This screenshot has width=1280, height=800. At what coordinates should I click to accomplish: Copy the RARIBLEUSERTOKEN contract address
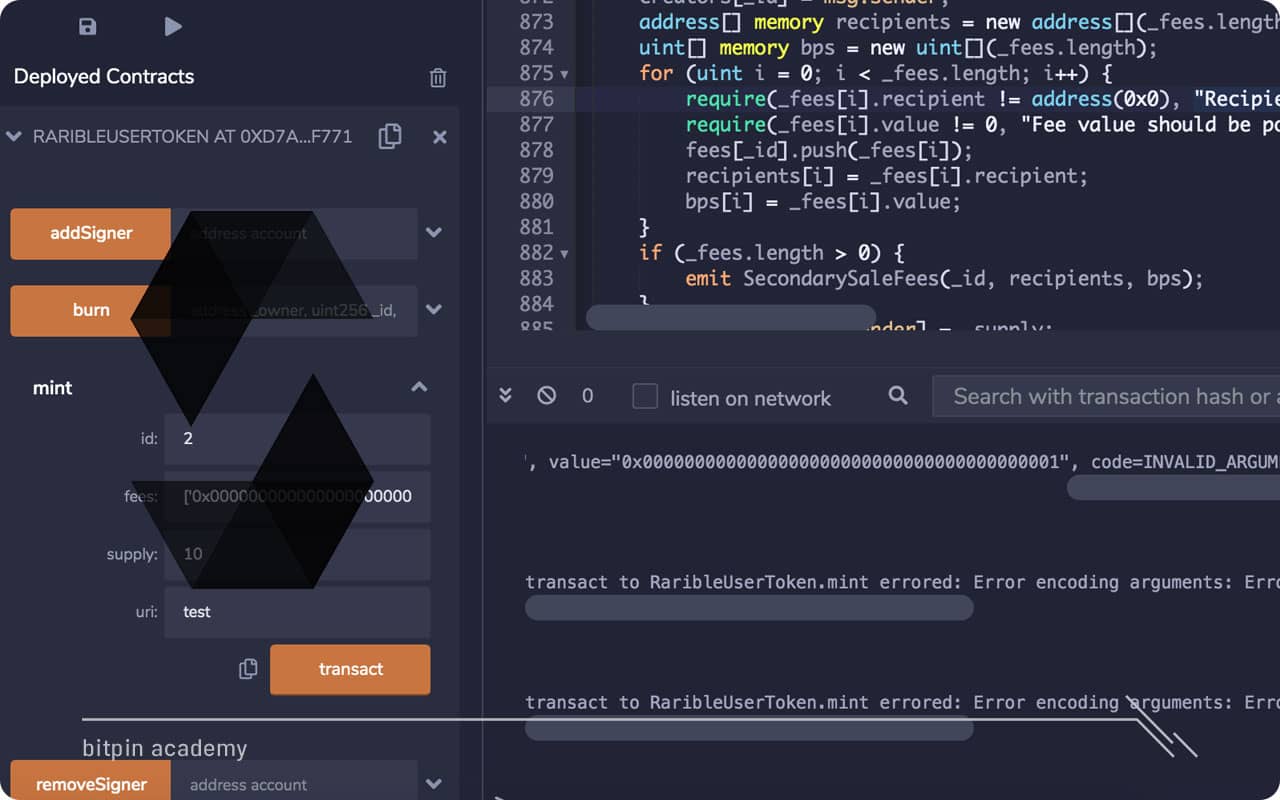click(390, 137)
